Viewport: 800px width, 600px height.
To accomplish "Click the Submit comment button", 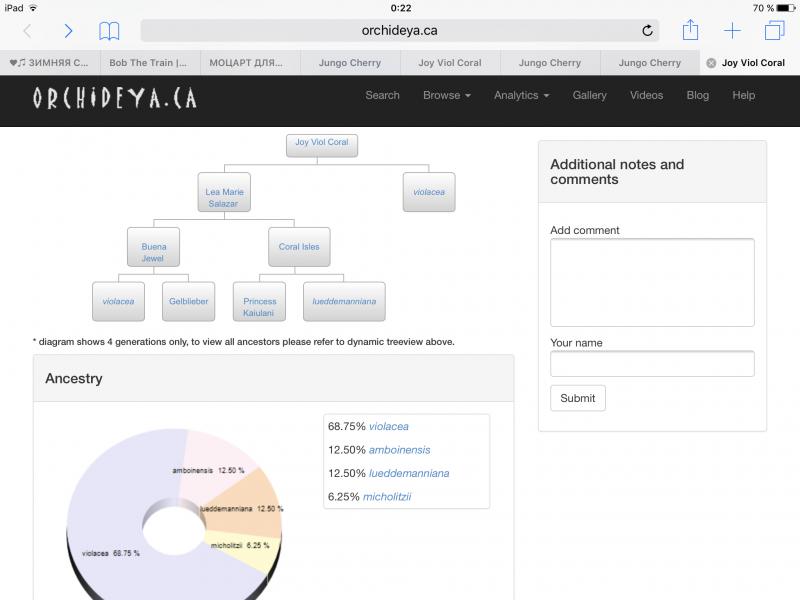I will click(x=577, y=398).
